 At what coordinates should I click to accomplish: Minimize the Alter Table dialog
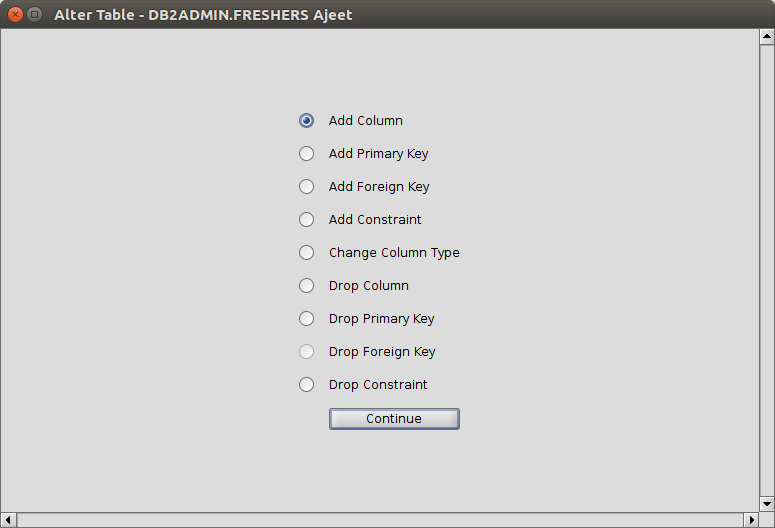(34, 15)
